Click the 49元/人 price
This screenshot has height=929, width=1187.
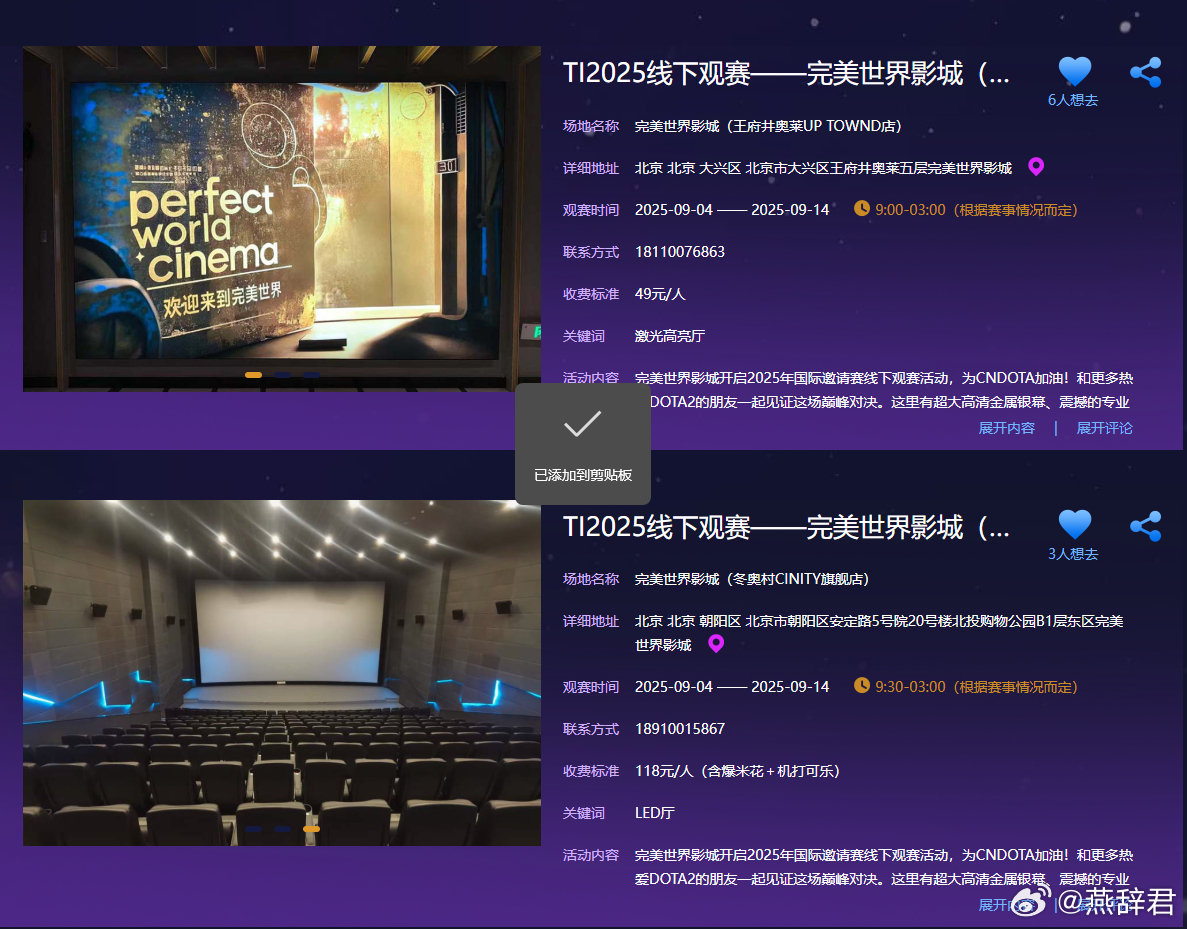click(660, 294)
